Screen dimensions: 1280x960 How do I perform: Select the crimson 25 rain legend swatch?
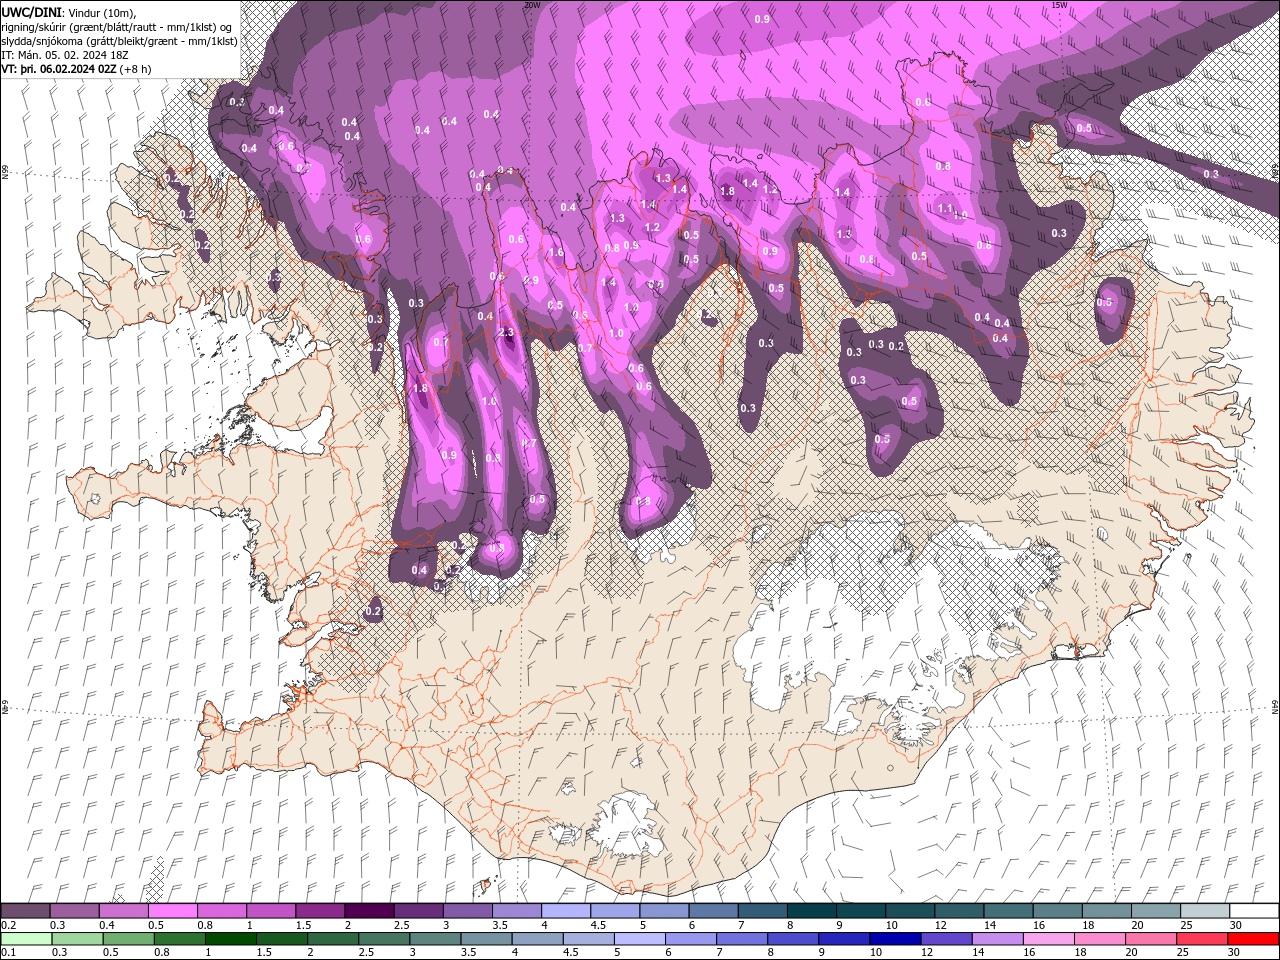1202,939
